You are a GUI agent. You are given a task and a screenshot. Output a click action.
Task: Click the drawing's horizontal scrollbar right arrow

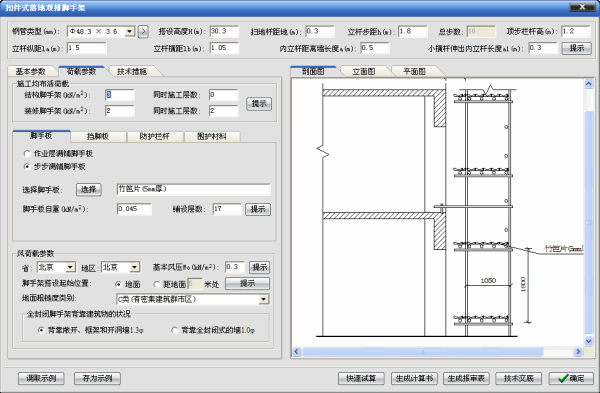(x=578, y=351)
